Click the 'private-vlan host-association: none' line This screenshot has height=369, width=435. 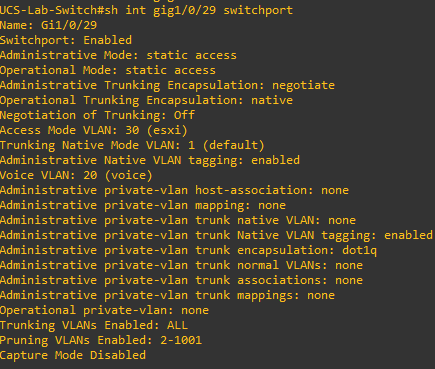click(227, 190)
